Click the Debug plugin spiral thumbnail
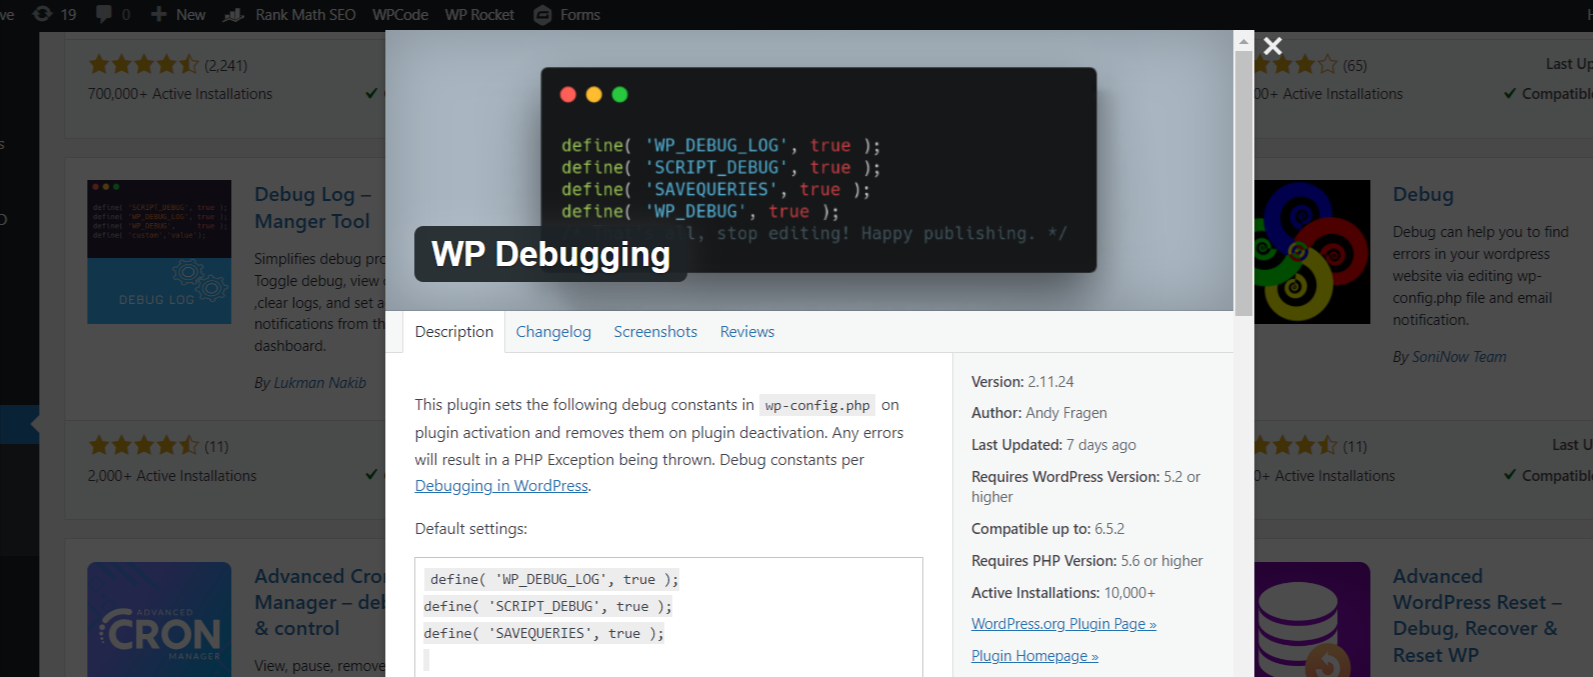The height and width of the screenshot is (677, 1593). 1311,251
